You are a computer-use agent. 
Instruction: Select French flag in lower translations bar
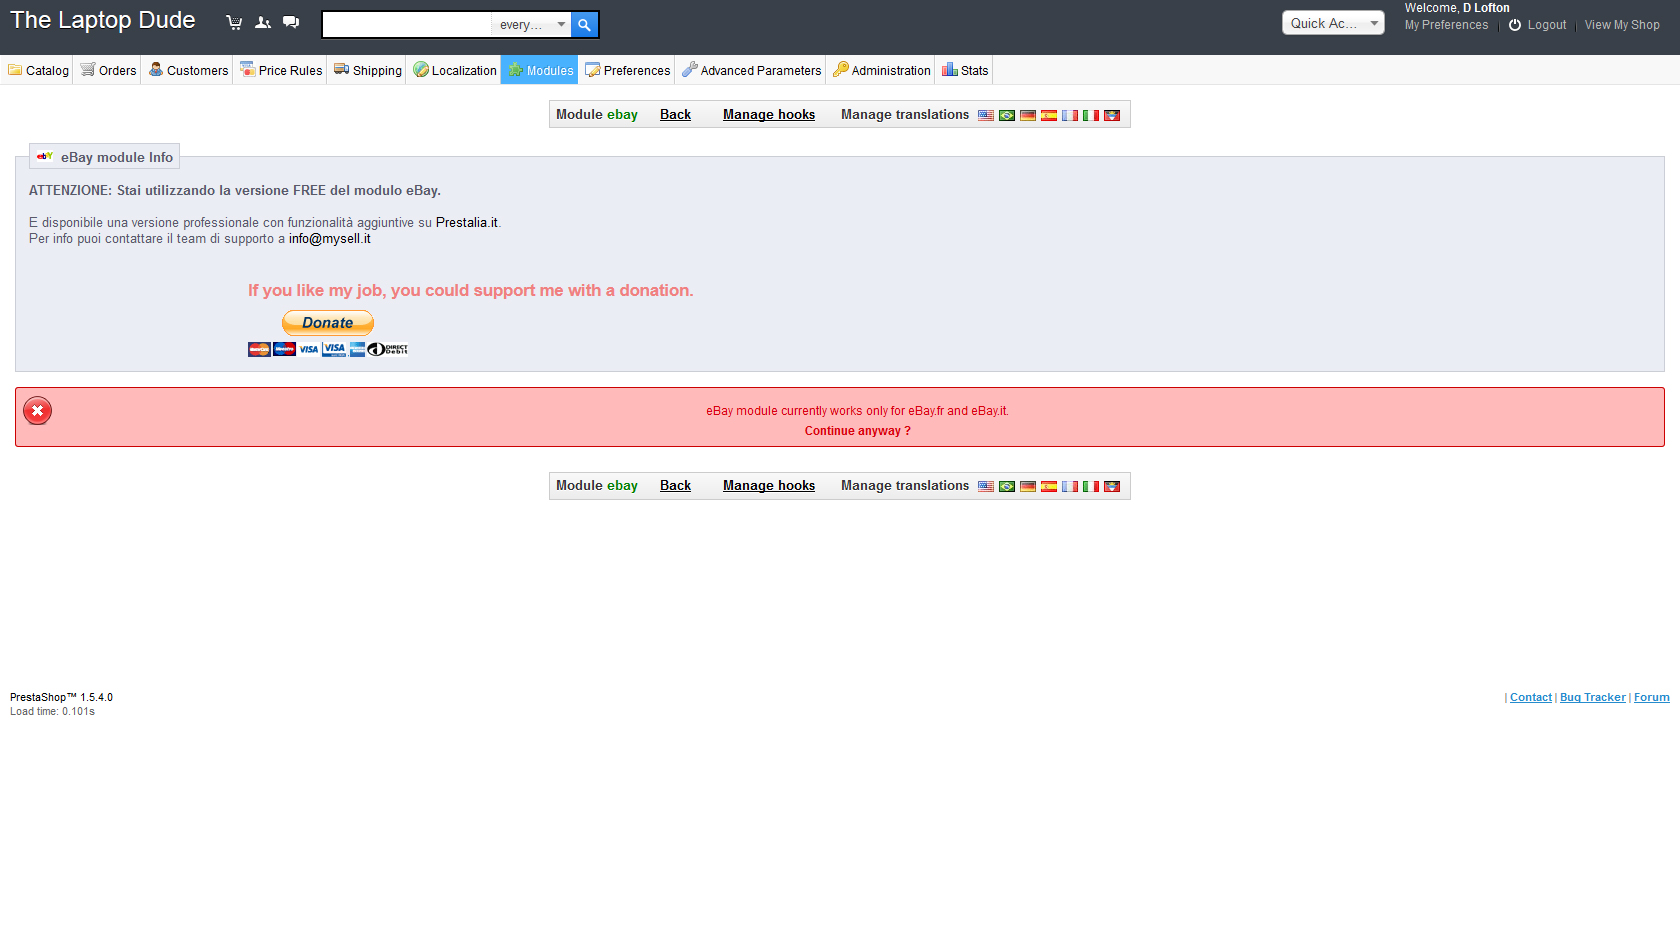[x=1070, y=487]
